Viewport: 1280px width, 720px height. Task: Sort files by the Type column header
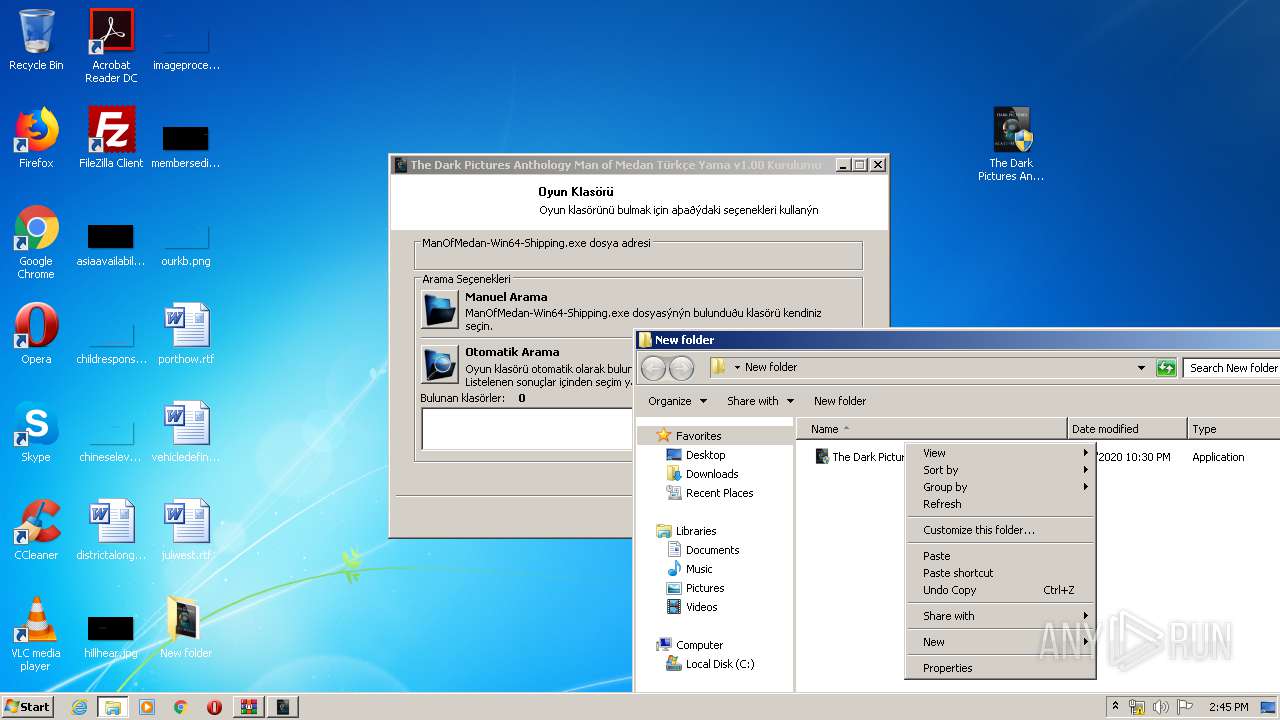[x=1233, y=429]
